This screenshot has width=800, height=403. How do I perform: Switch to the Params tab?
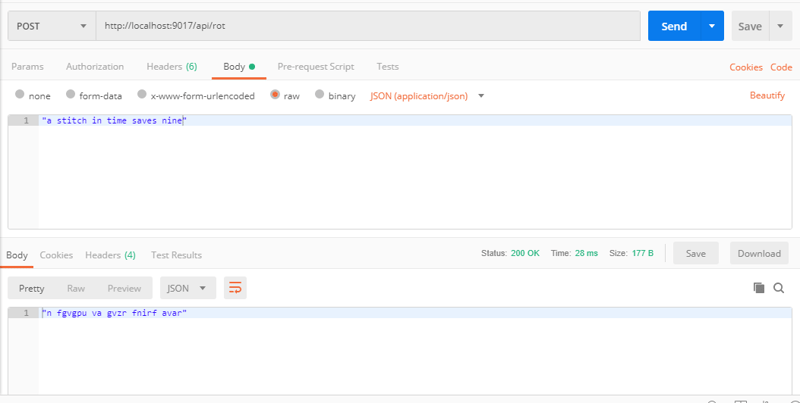[28, 66]
